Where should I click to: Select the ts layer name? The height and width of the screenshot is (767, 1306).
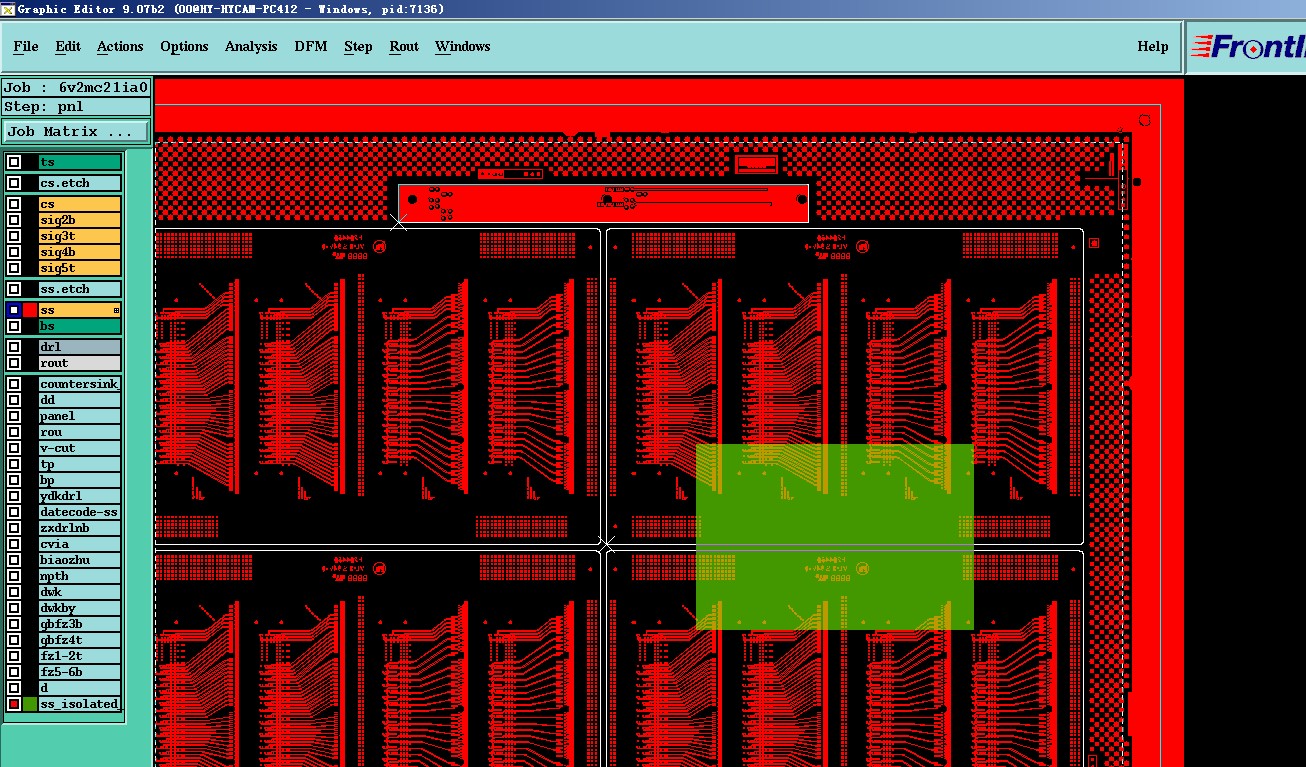tap(80, 162)
